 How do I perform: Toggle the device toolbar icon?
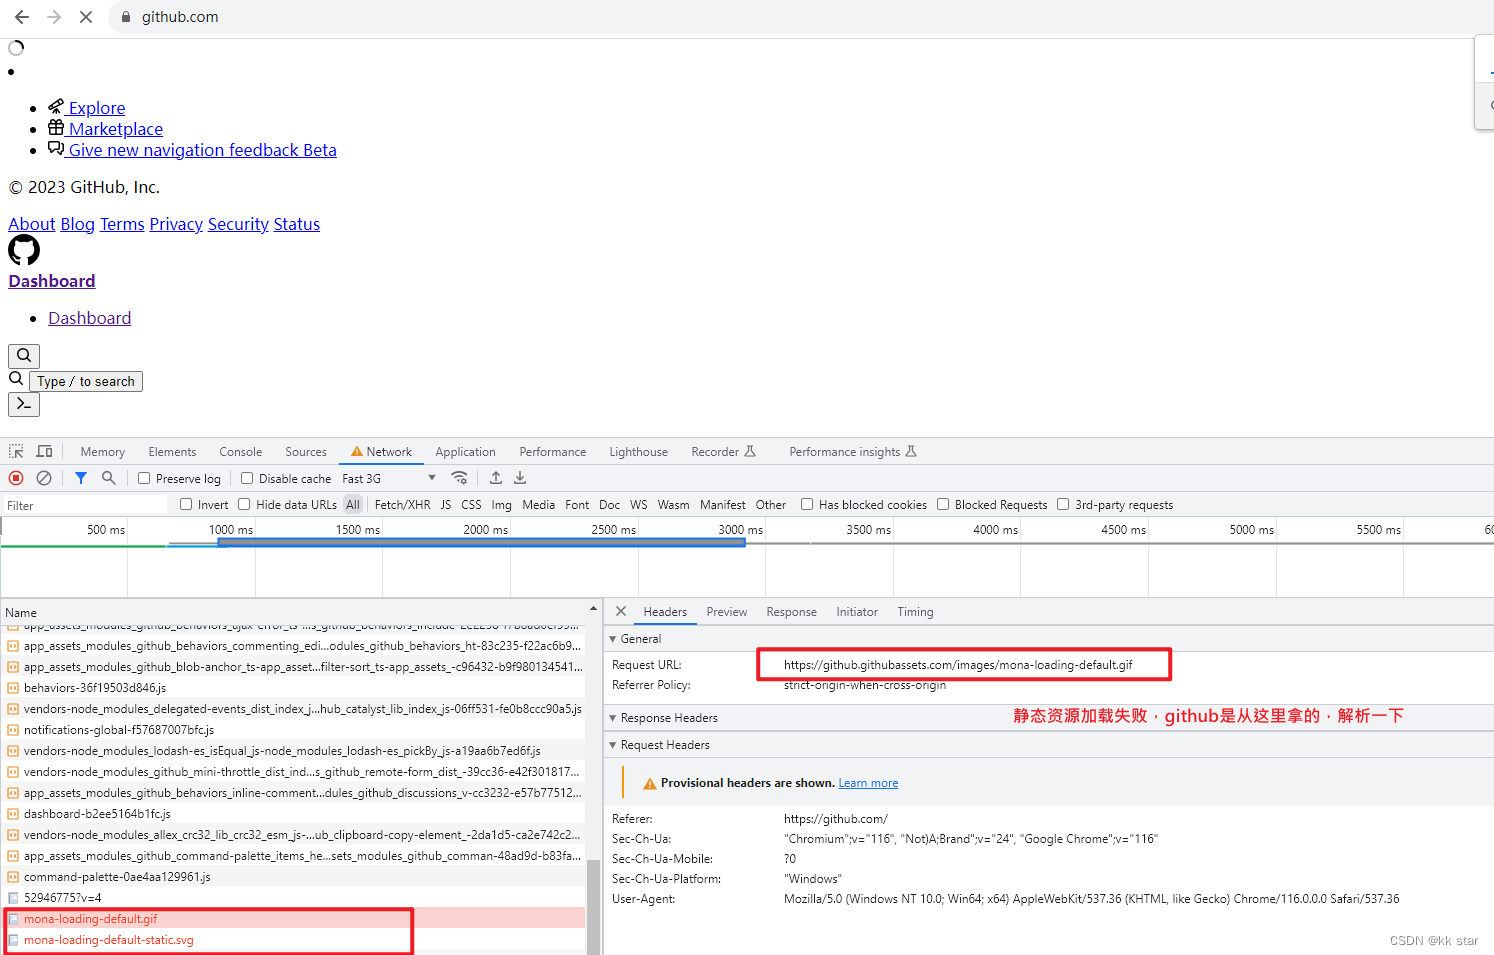44,452
